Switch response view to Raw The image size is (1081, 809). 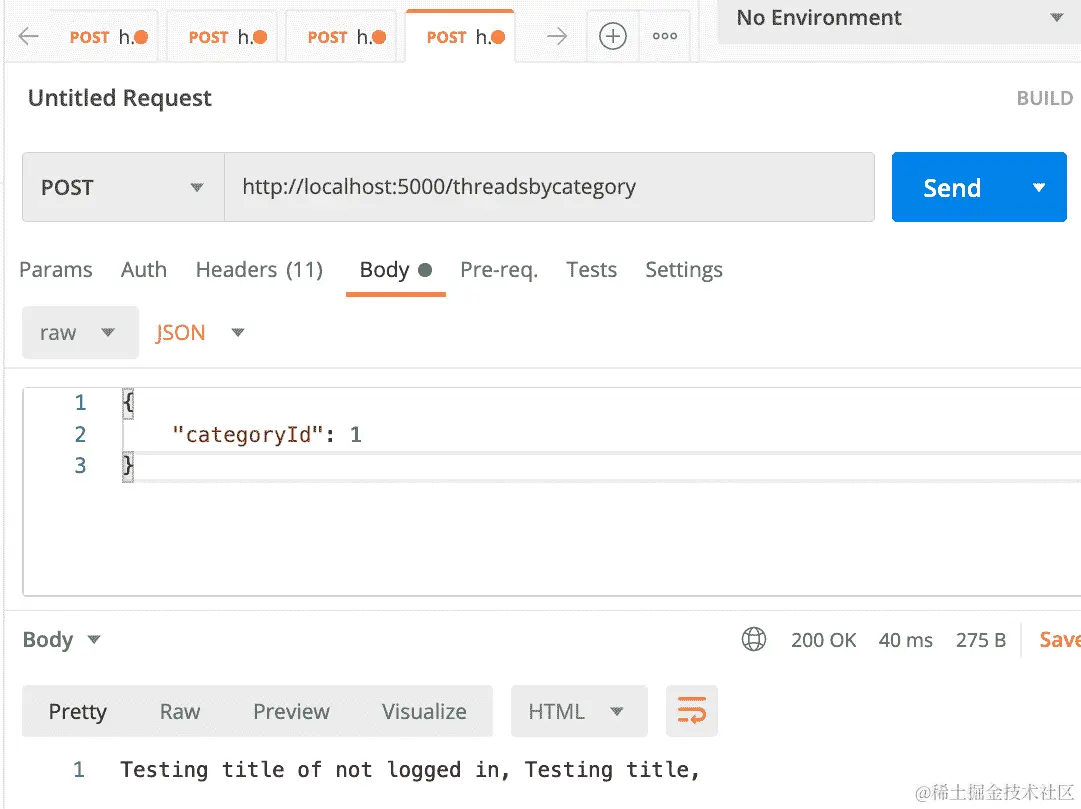click(180, 711)
